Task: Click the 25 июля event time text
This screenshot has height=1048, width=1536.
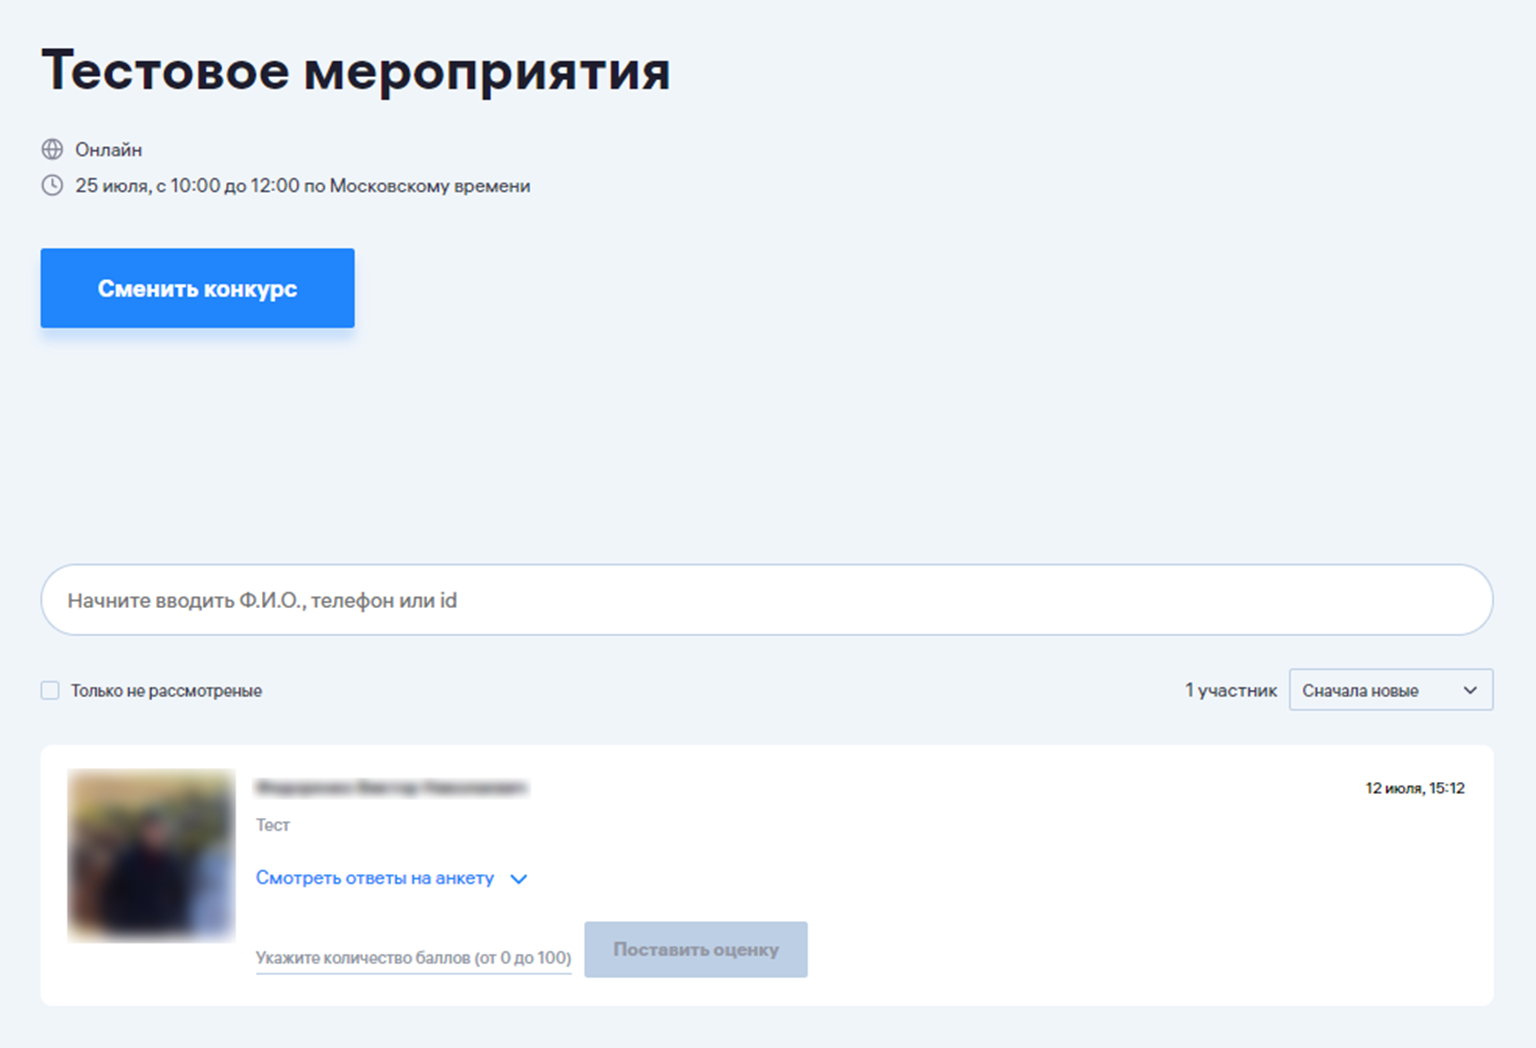Action: click(x=302, y=186)
